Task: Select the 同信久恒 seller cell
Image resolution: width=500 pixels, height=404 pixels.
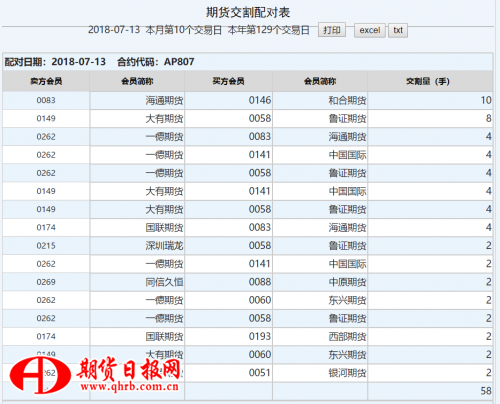Action: pos(137,282)
